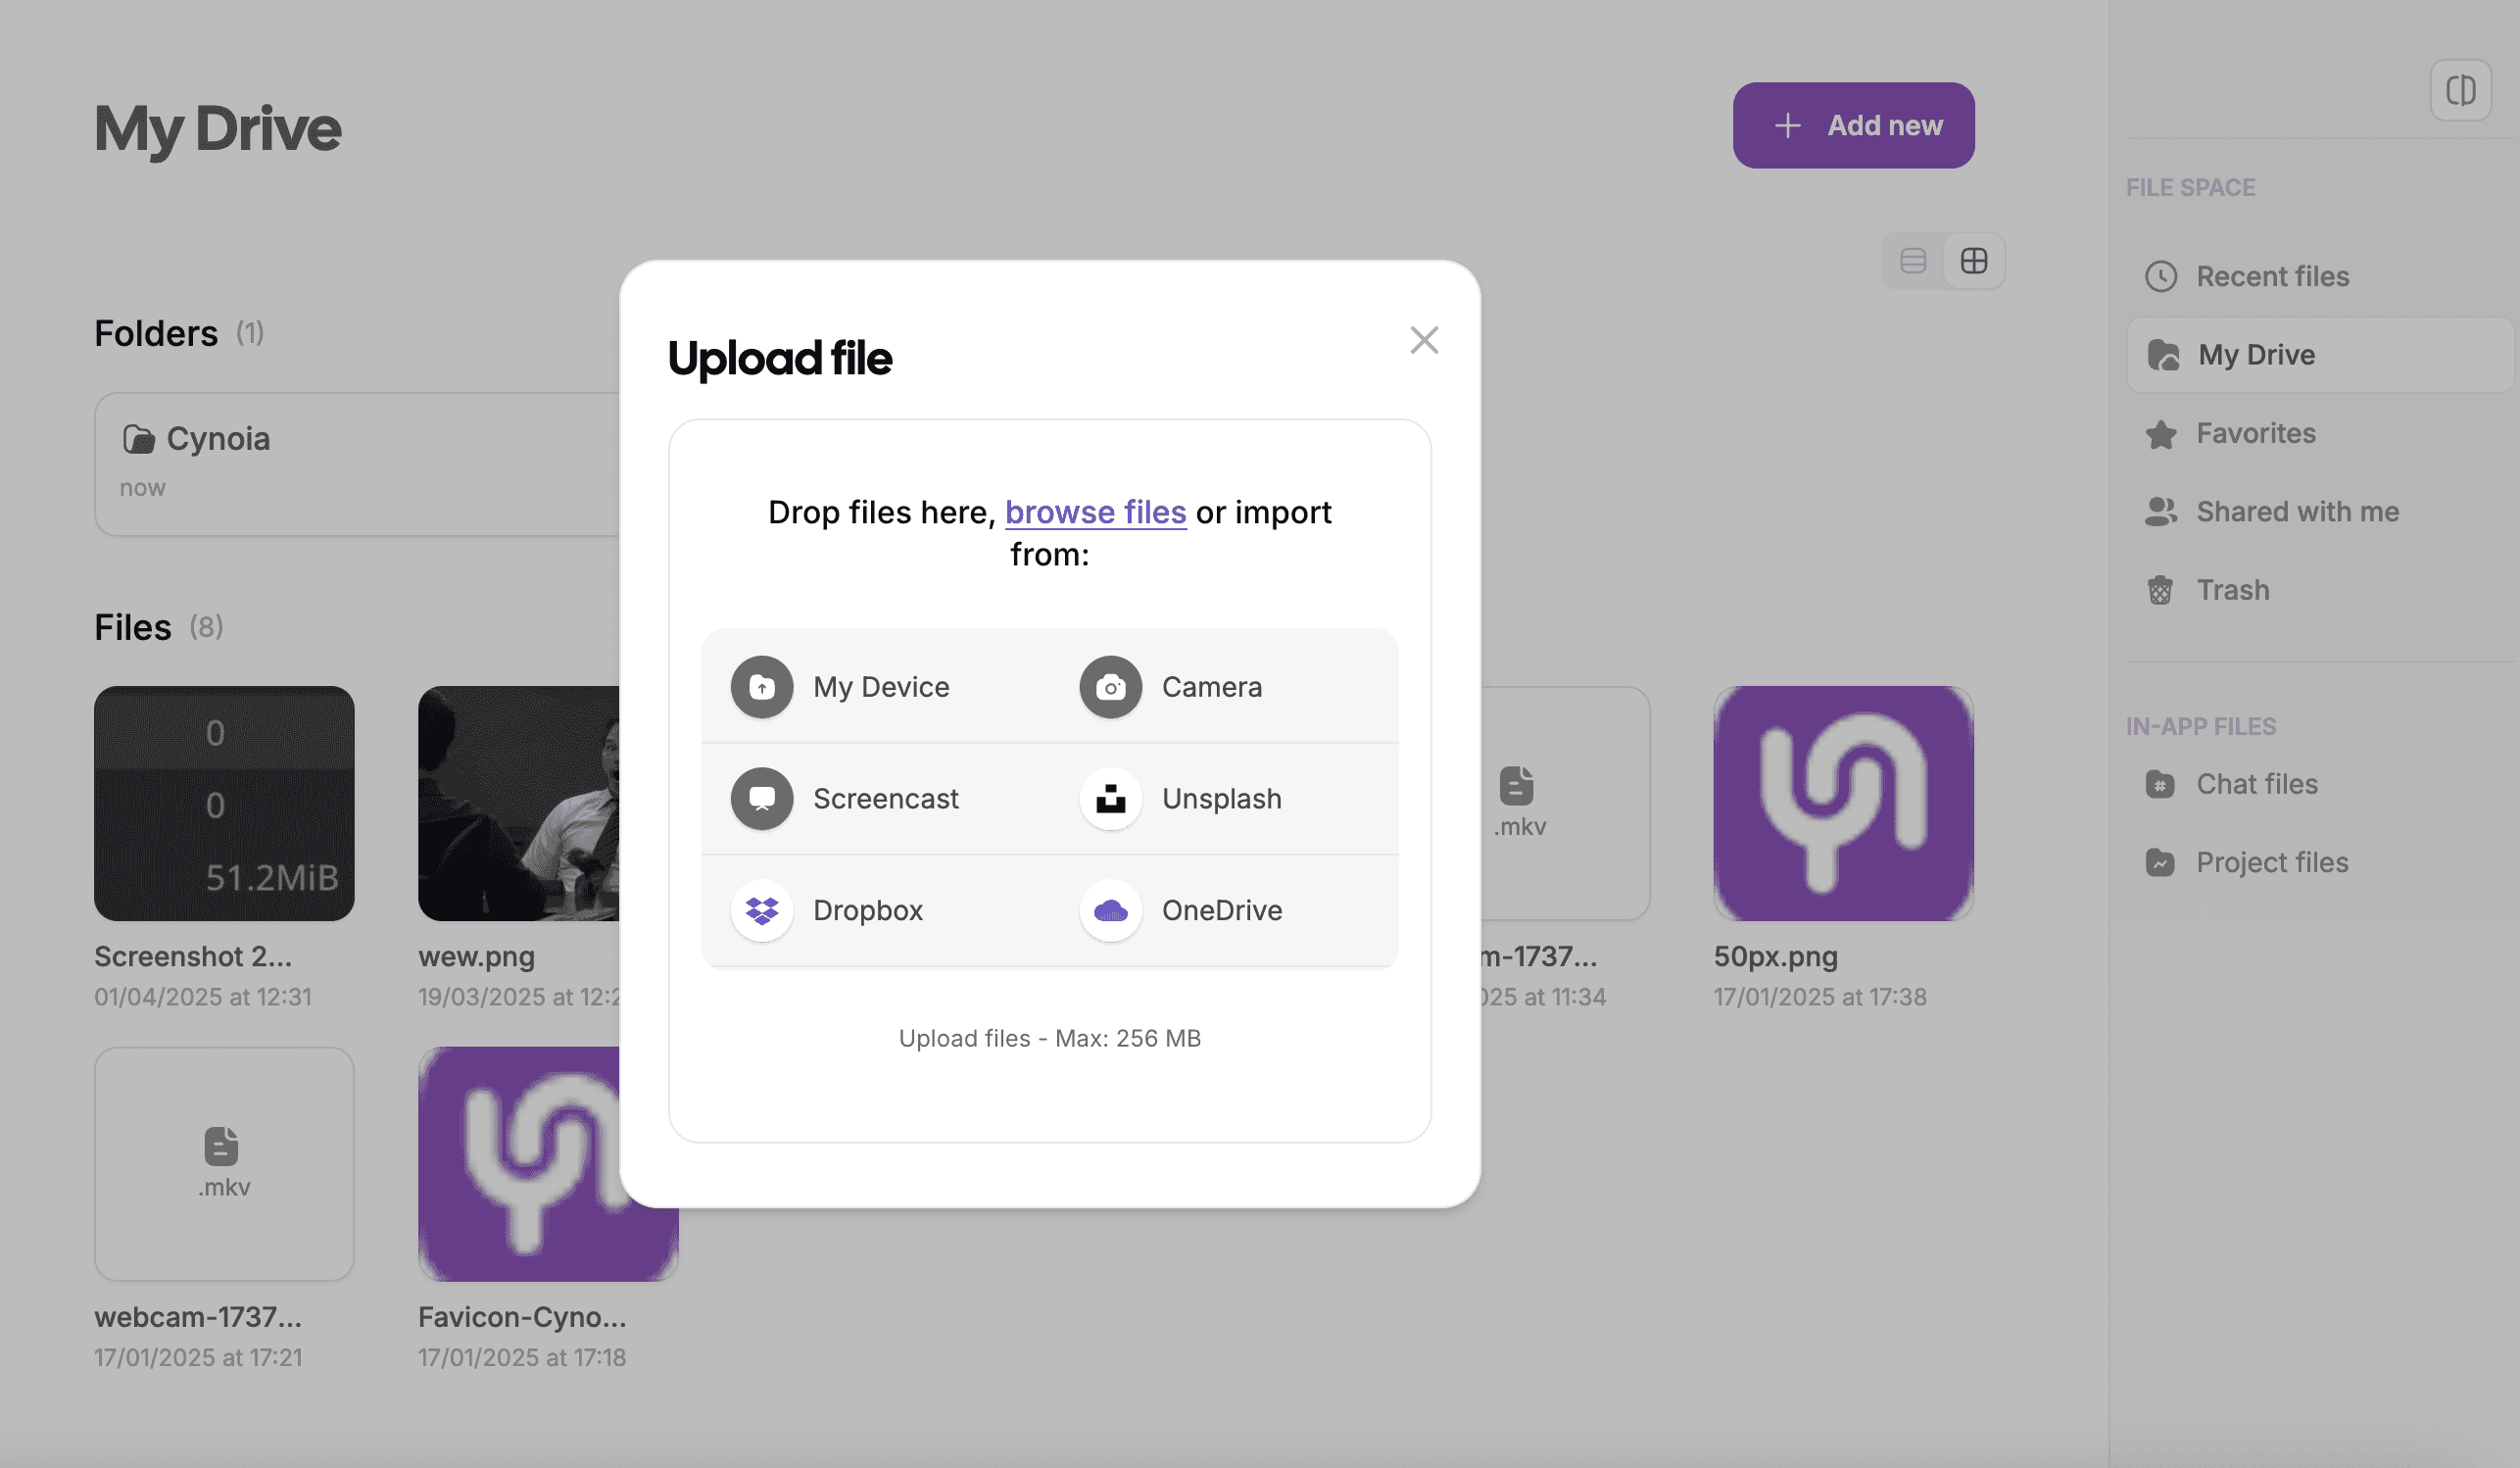This screenshot has width=2520, height=1468.
Task: Toggle the sidebar panel icon
Action: click(x=2460, y=90)
